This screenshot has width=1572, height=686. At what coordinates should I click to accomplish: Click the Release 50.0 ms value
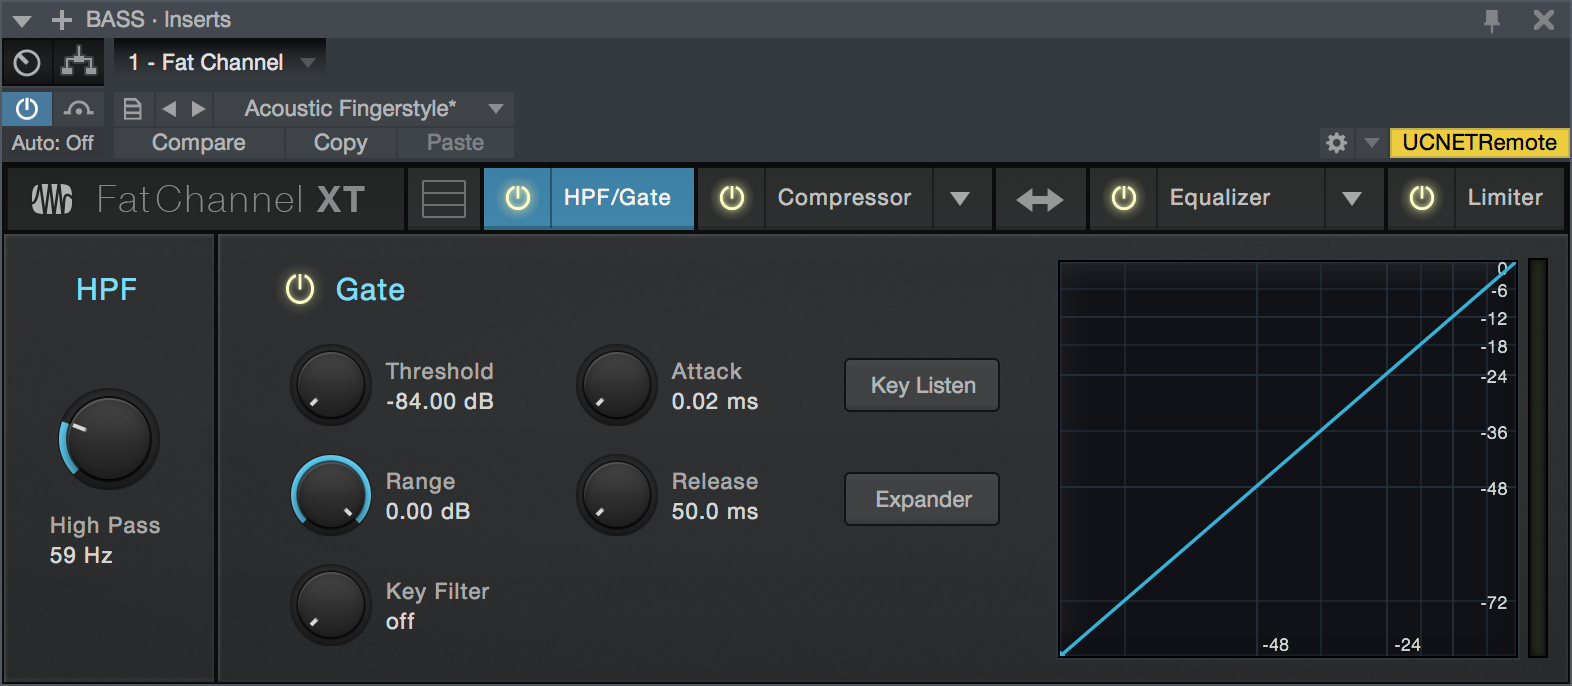(x=715, y=512)
